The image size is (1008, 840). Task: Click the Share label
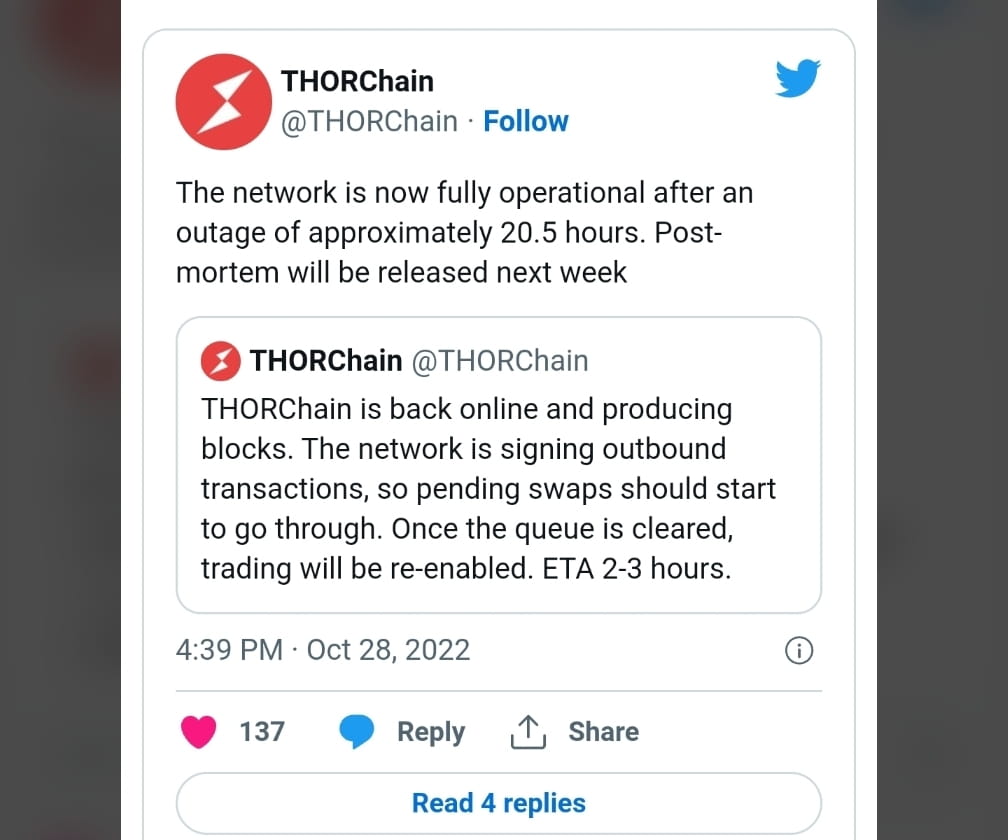coord(603,731)
